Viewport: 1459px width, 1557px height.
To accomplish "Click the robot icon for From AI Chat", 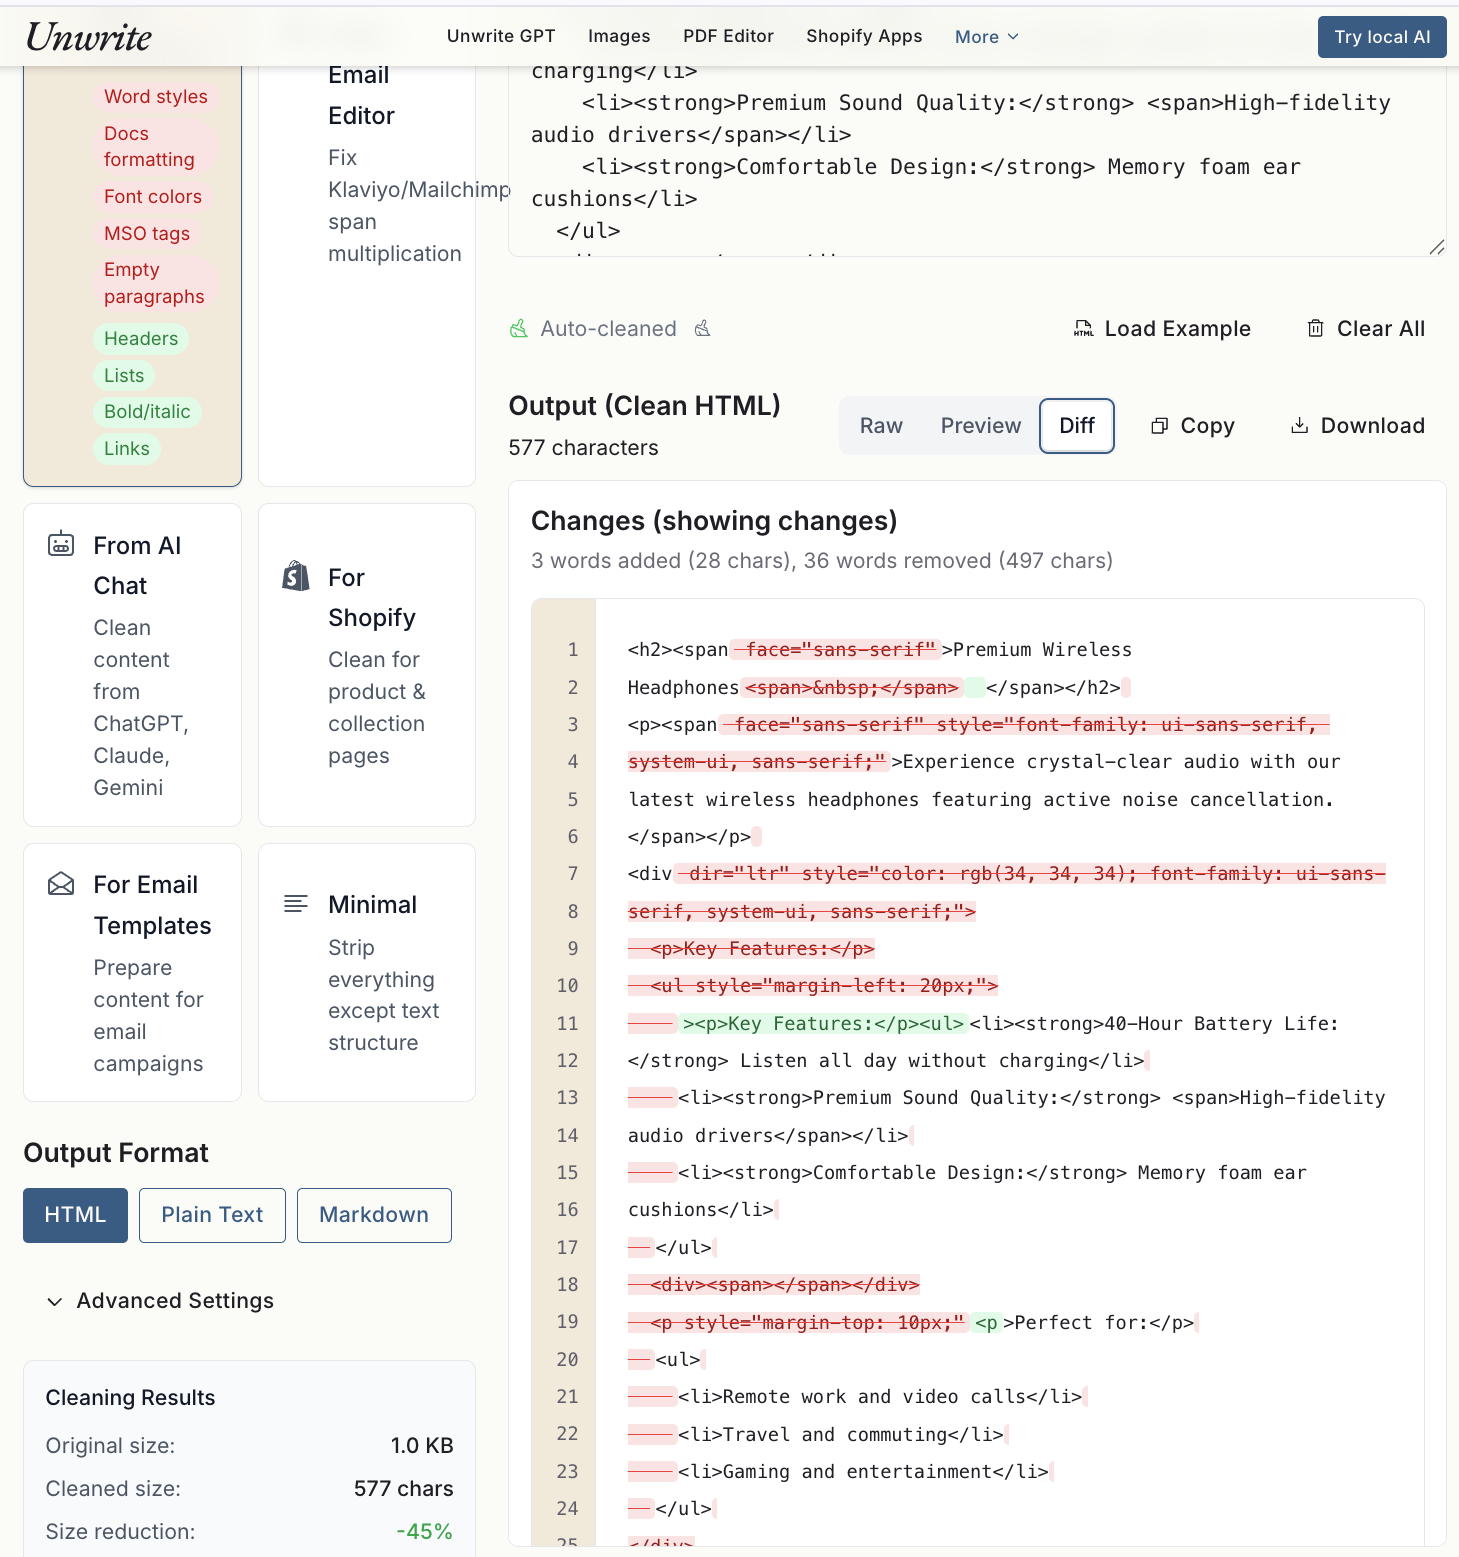I will [61, 544].
